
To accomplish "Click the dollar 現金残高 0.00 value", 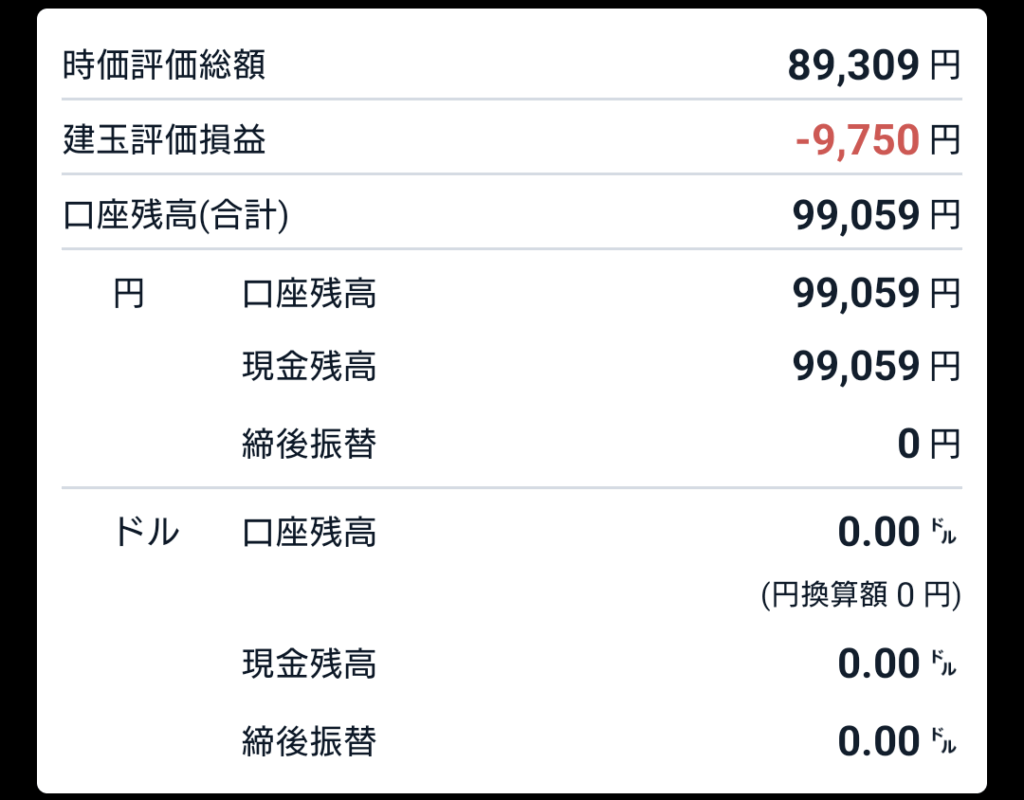I will [x=898, y=664].
